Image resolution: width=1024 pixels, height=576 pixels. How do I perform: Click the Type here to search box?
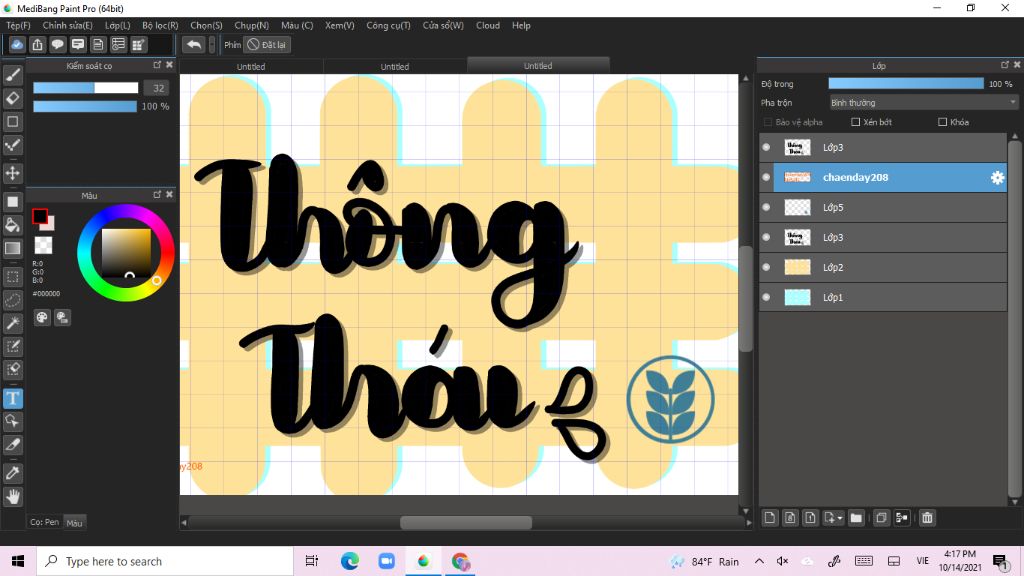point(165,562)
